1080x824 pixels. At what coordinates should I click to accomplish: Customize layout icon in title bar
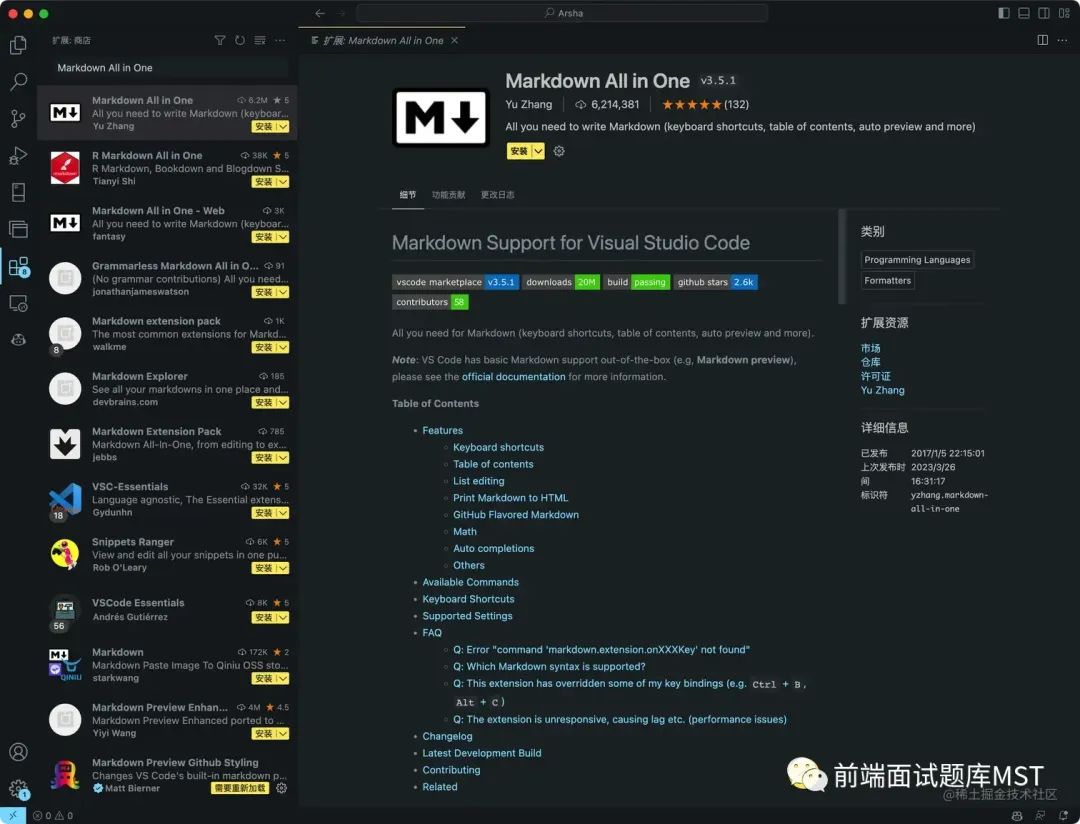tap(1064, 13)
